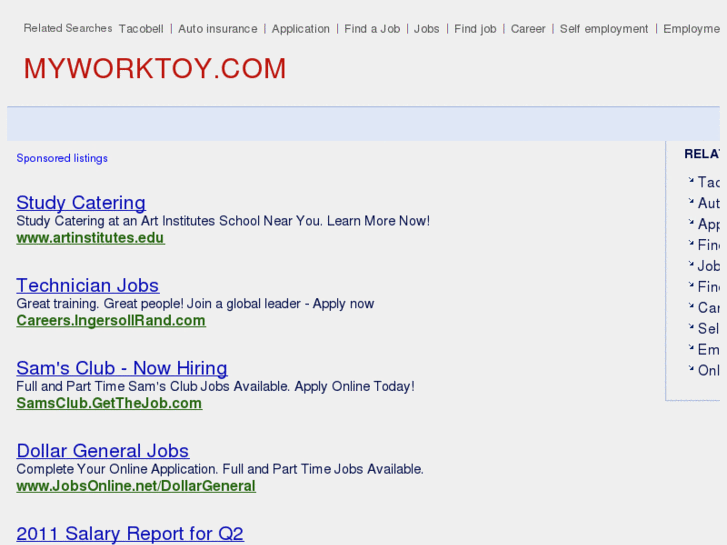Open the Technician Jobs ad headline

(88, 285)
